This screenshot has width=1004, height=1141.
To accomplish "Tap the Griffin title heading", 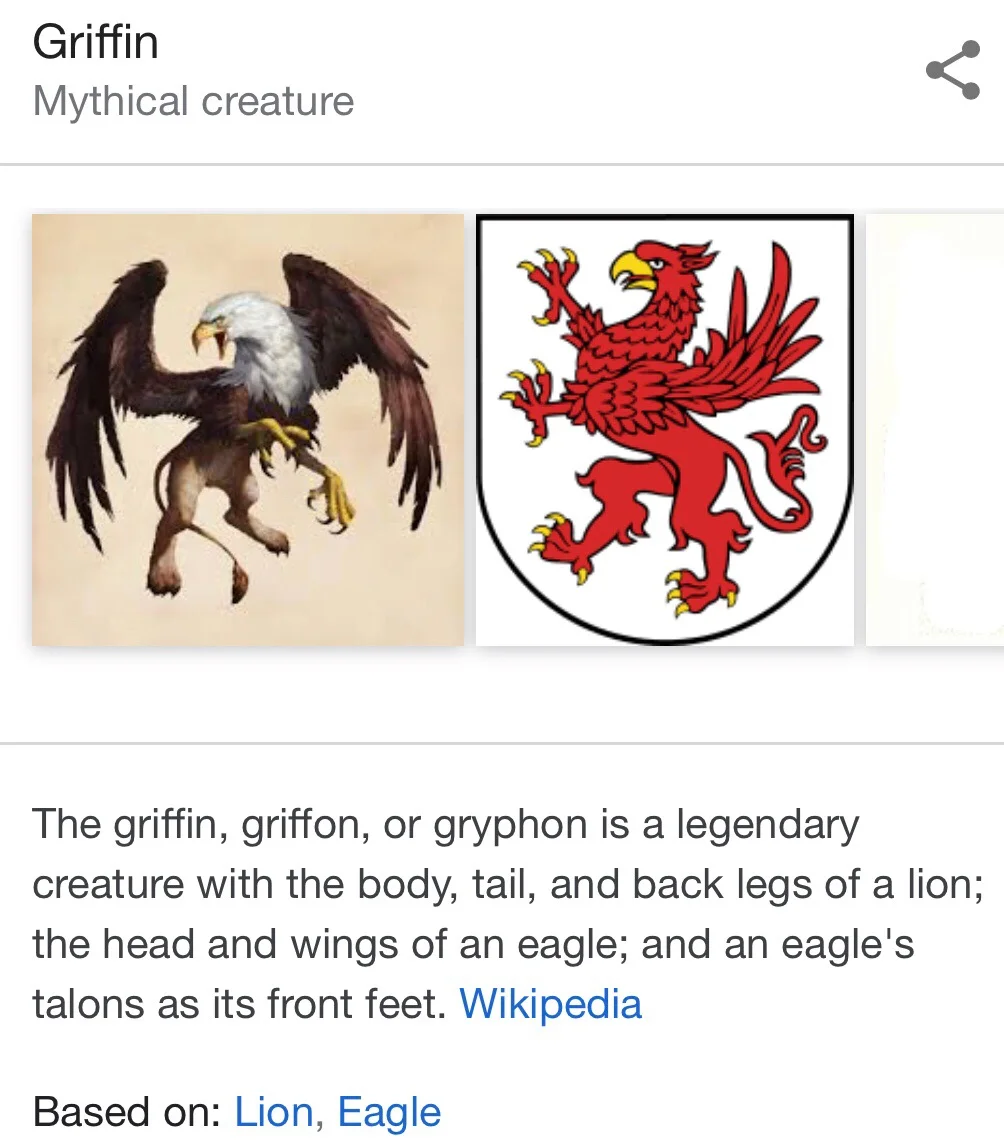I will point(95,41).
